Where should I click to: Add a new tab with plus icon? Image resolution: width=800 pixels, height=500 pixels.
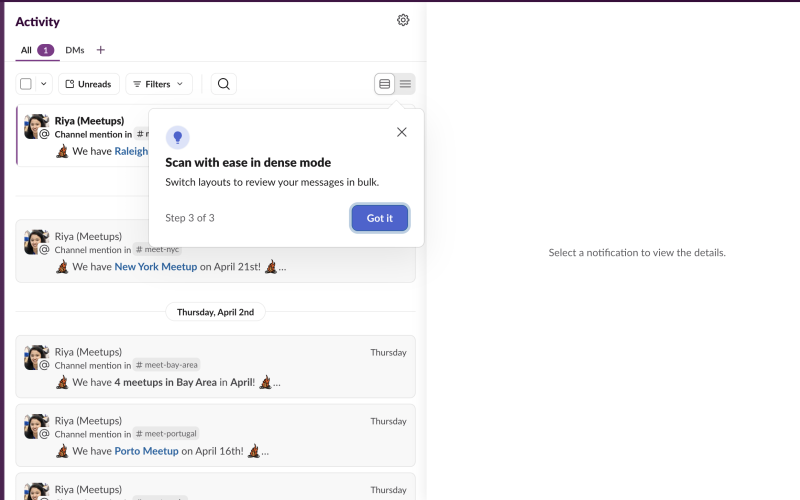click(x=100, y=50)
